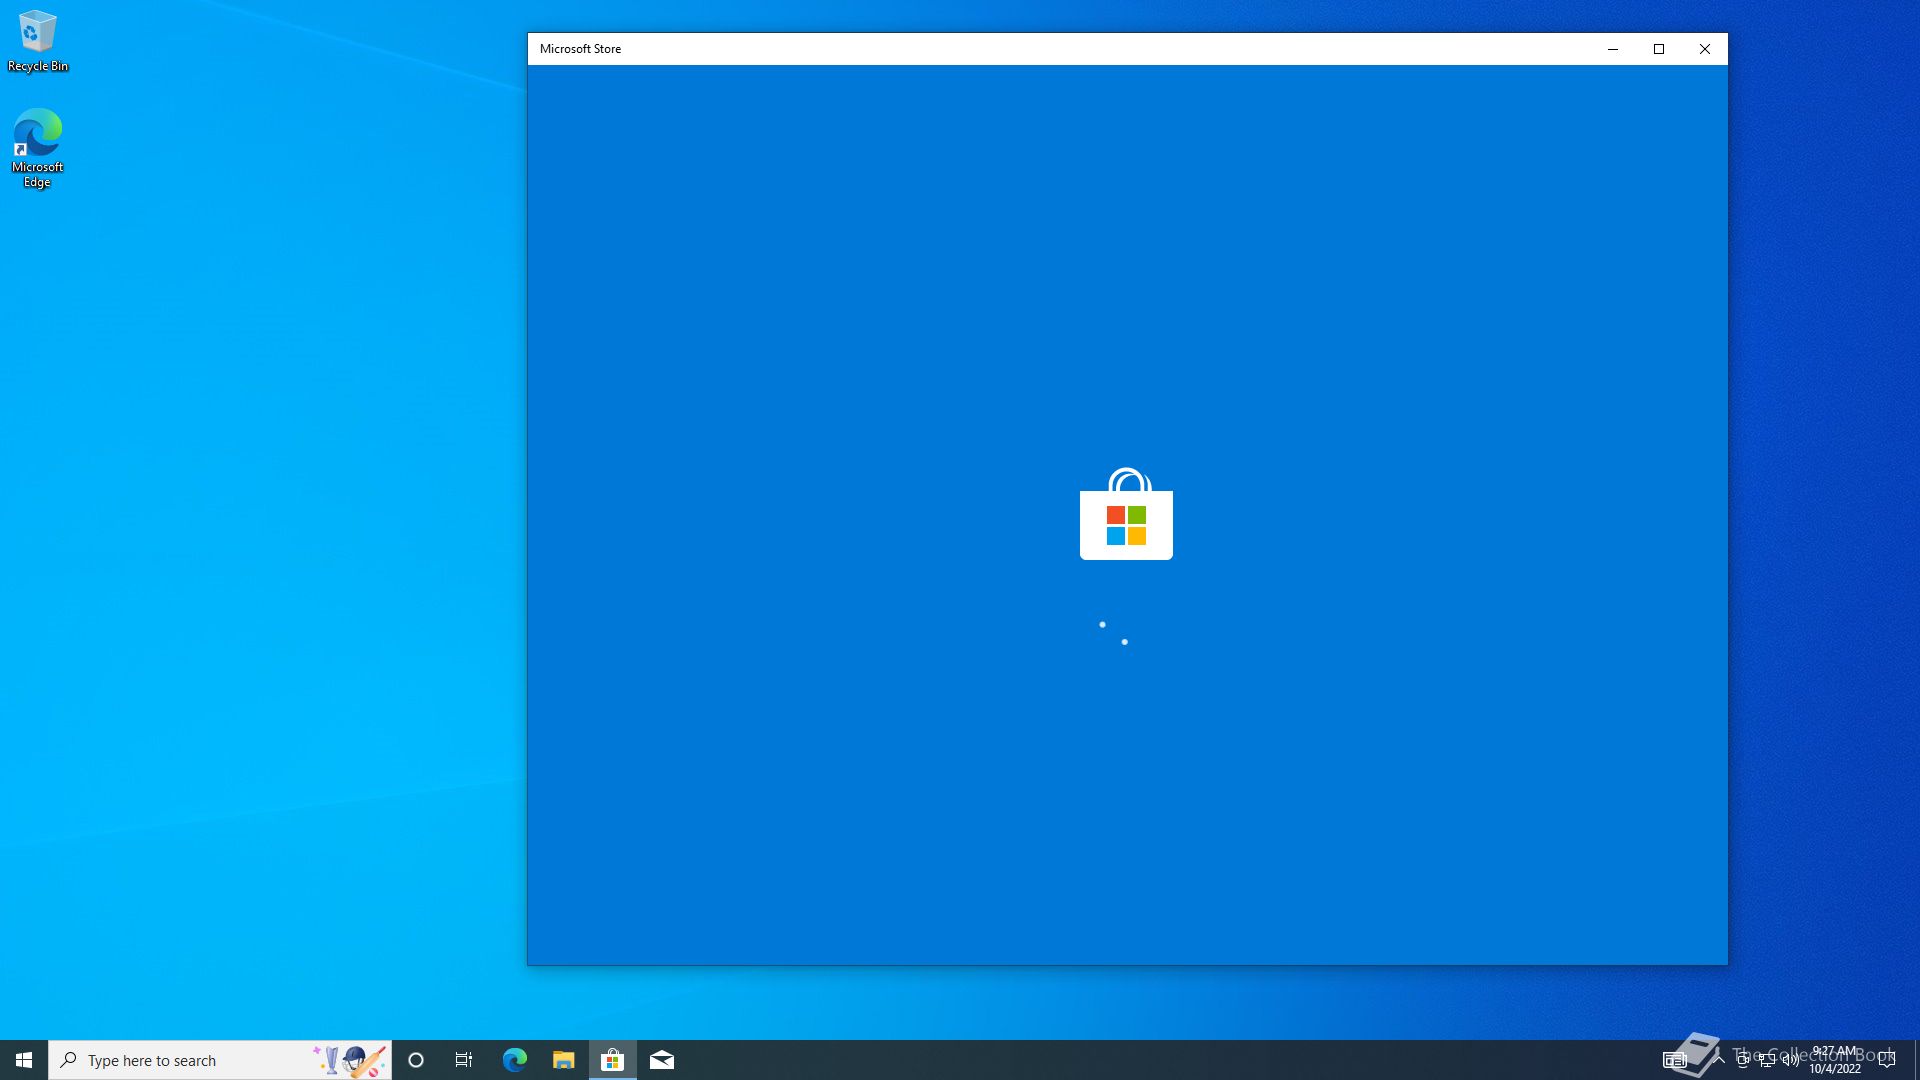Viewport: 1920px width, 1080px height.
Task: Open Cortana from the taskbar
Action: point(416,1060)
